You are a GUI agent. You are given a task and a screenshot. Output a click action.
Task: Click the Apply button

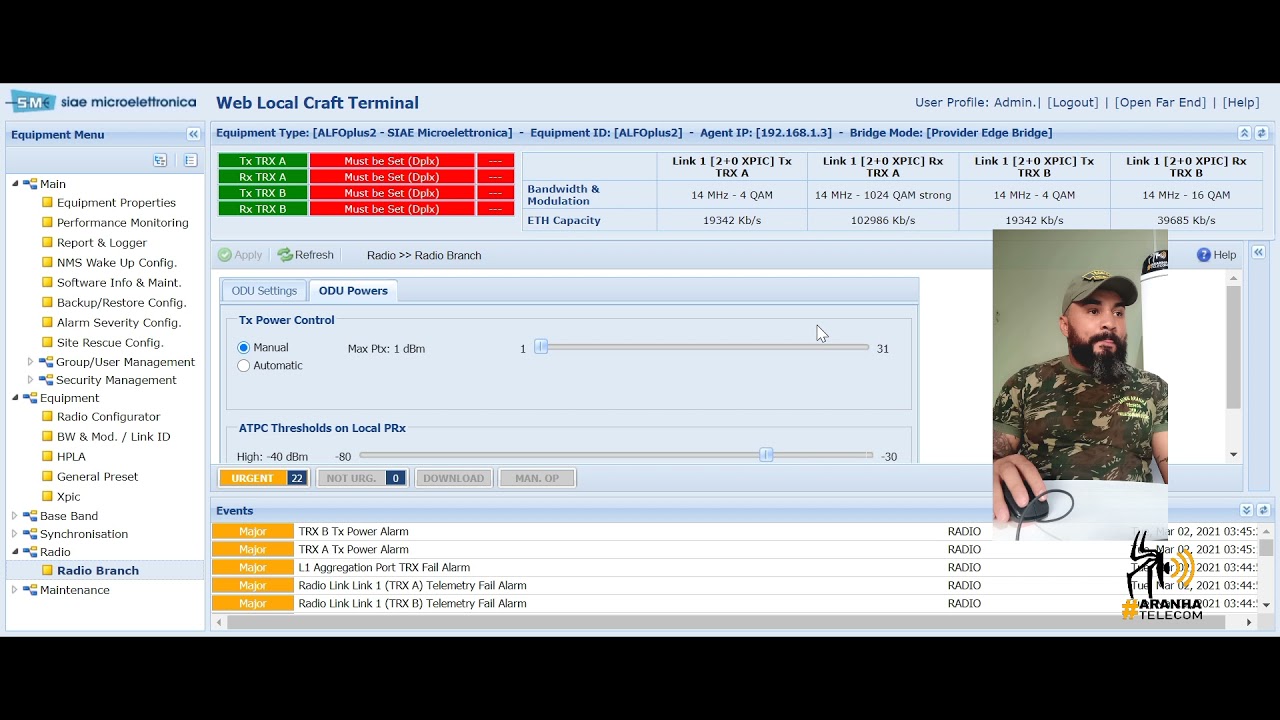(x=240, y=255)
